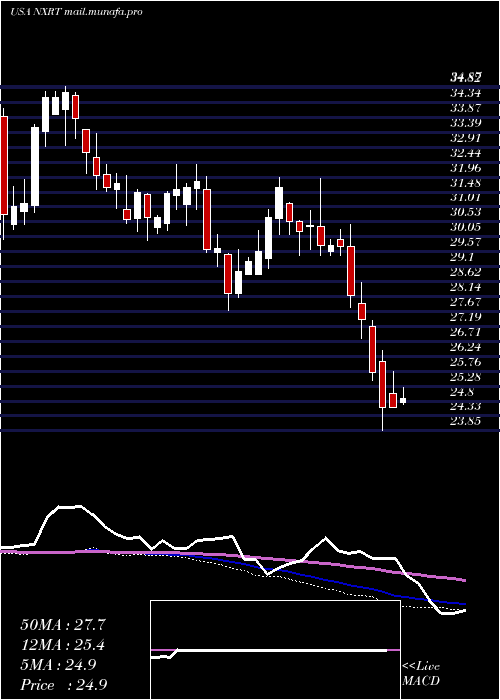Click the 50MA : 27.7 readout

pyautogui.click(x=63, y=625)
